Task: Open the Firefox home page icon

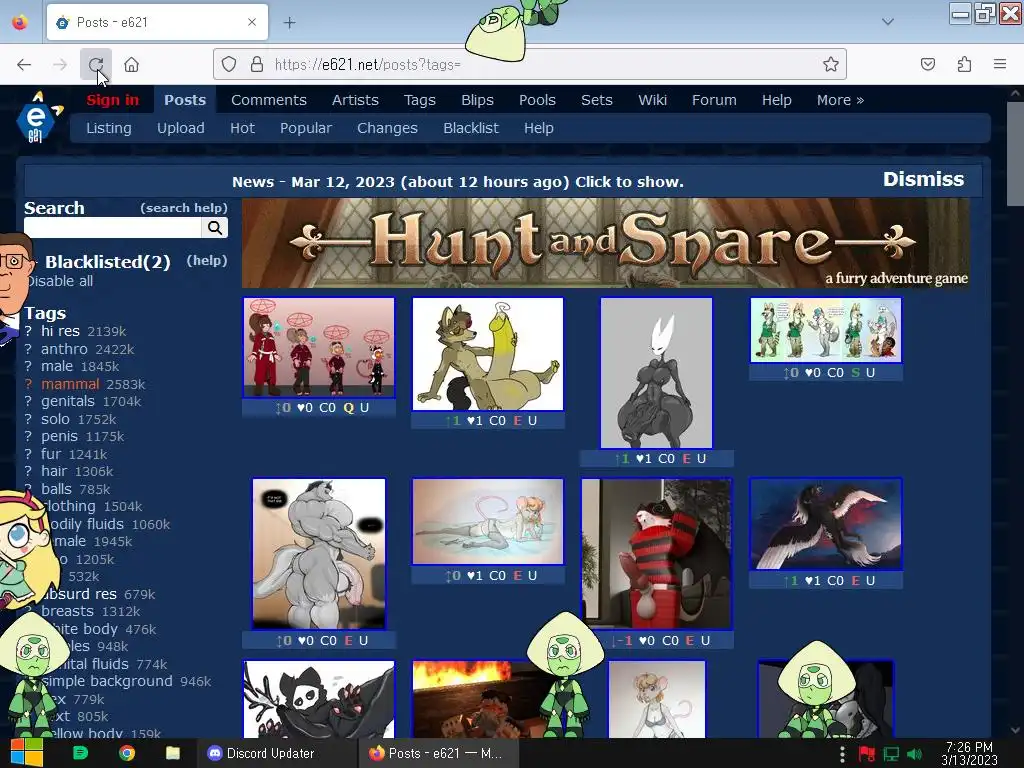Action: 132,65
